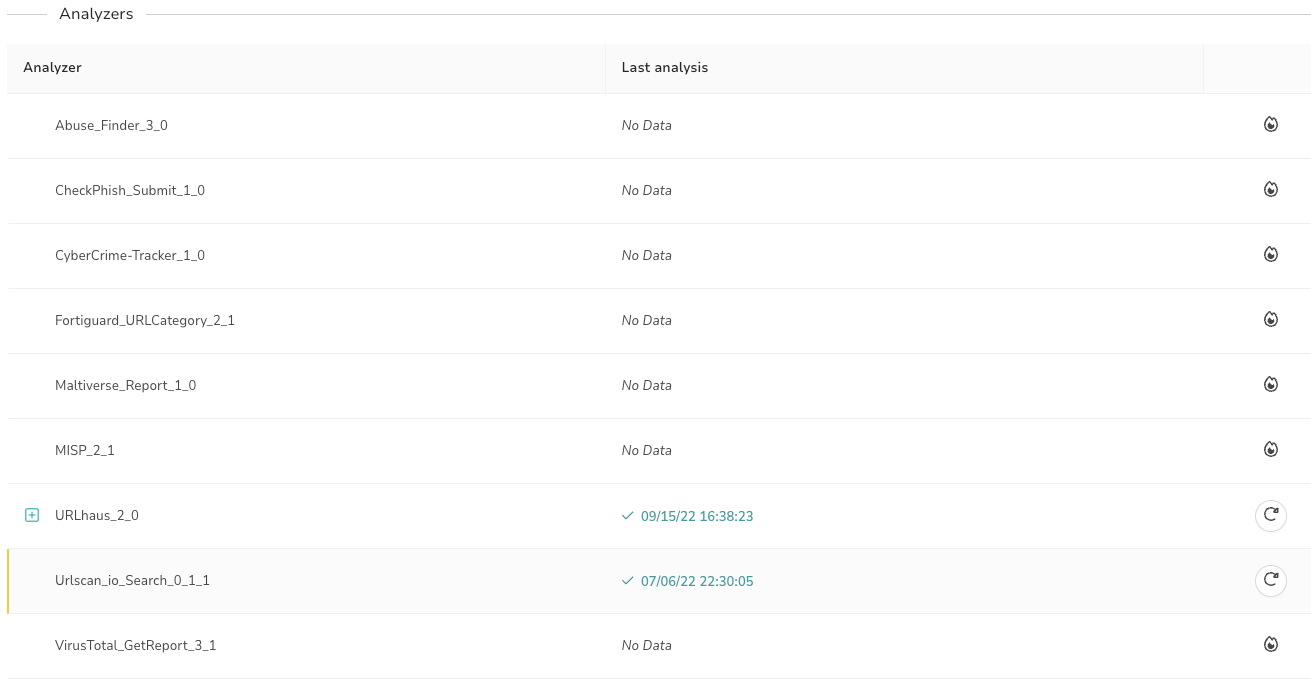Image resolution: width=1311 pixels, height=679 pixels.
Task: Select the Last analysis column header
Action: 665,67
